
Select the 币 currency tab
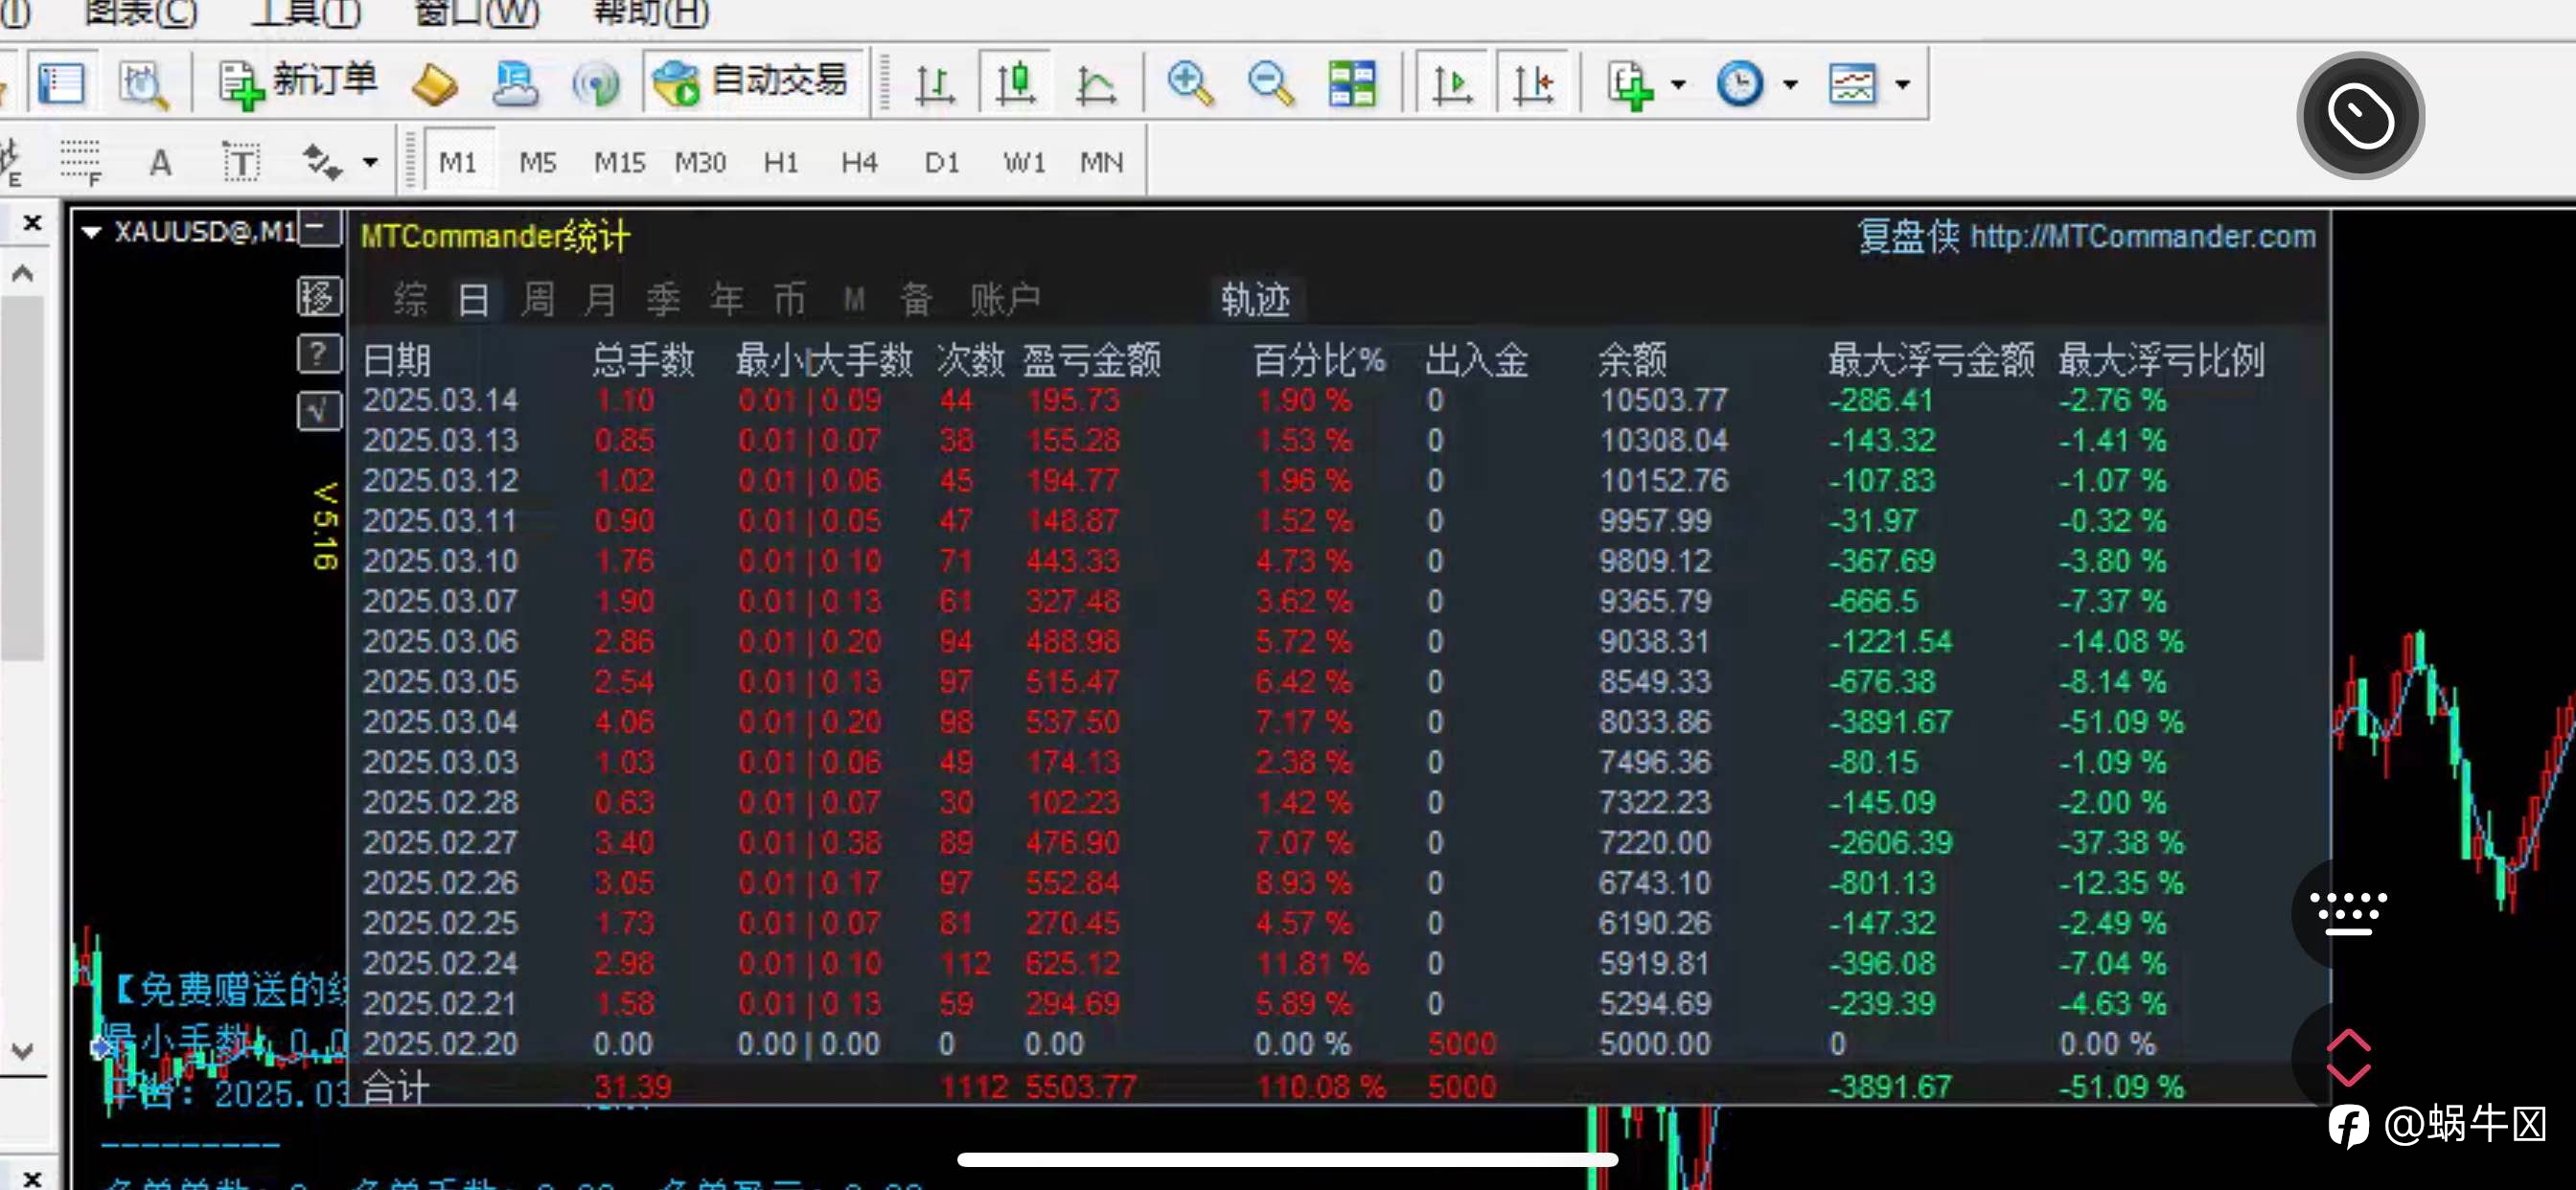(x=790, y=299)
